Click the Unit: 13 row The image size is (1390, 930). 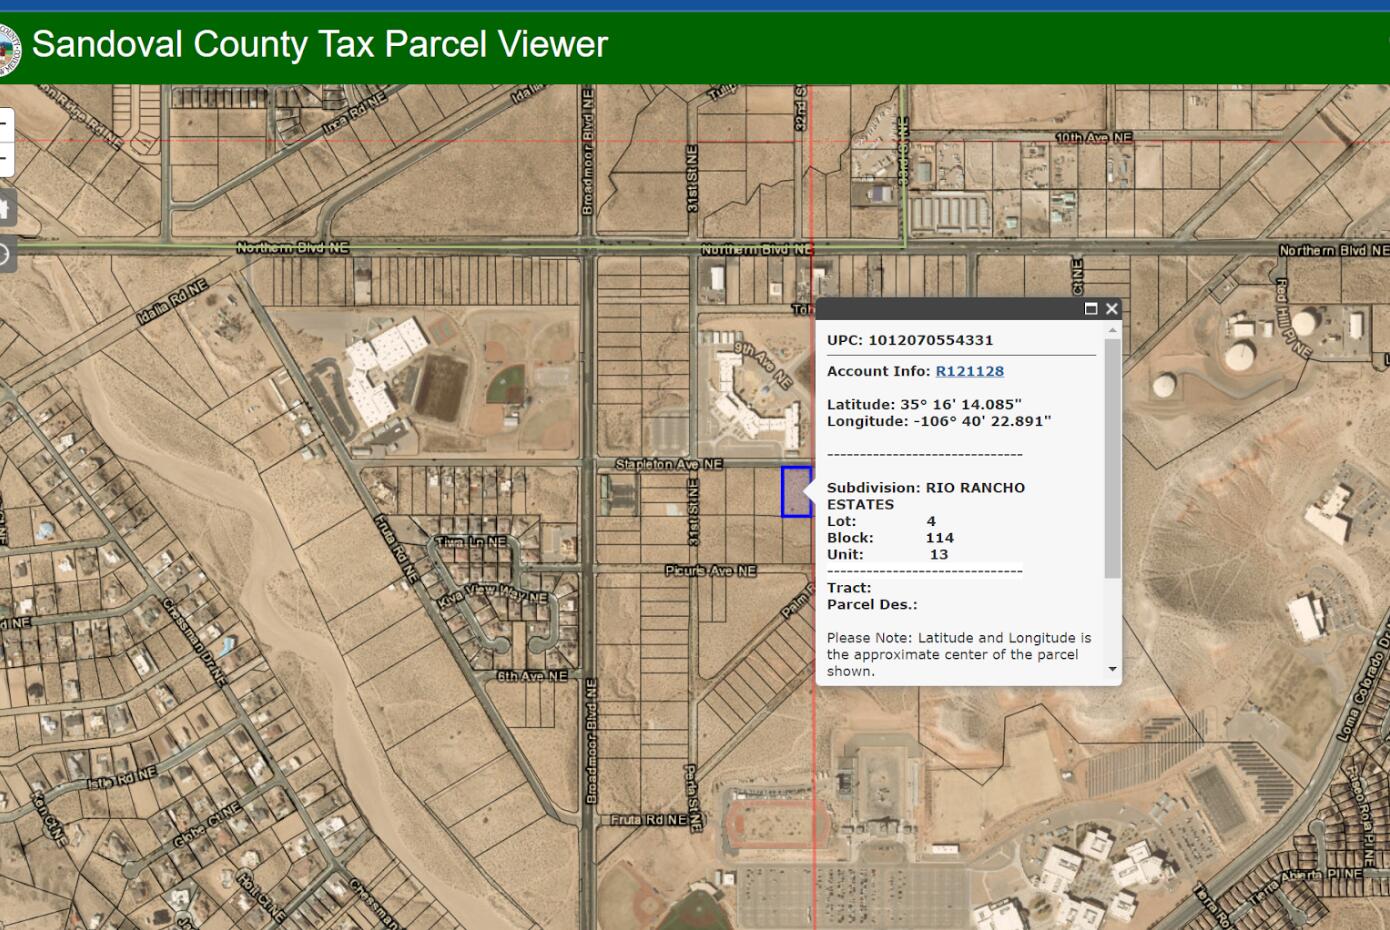point(887,554)
